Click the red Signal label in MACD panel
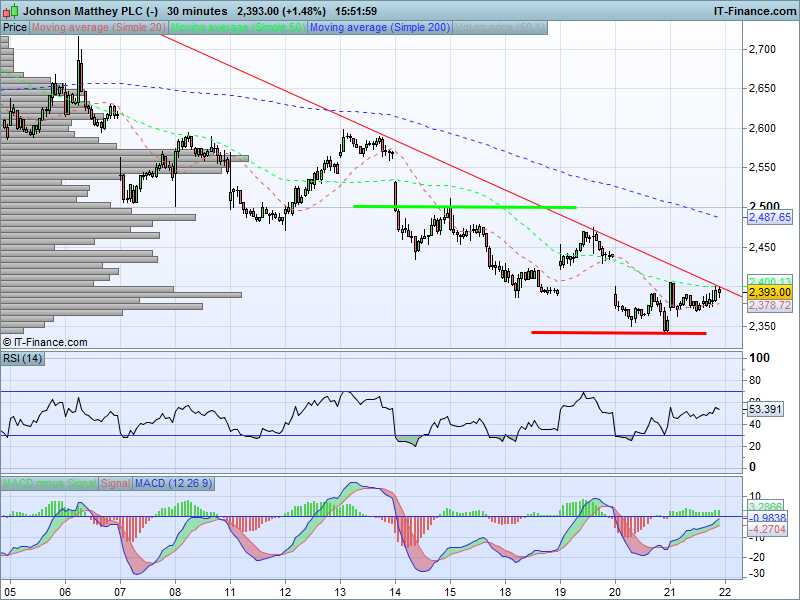Image resolution: width=800 pixels, height=600 pixels. (x=115, y=484)
